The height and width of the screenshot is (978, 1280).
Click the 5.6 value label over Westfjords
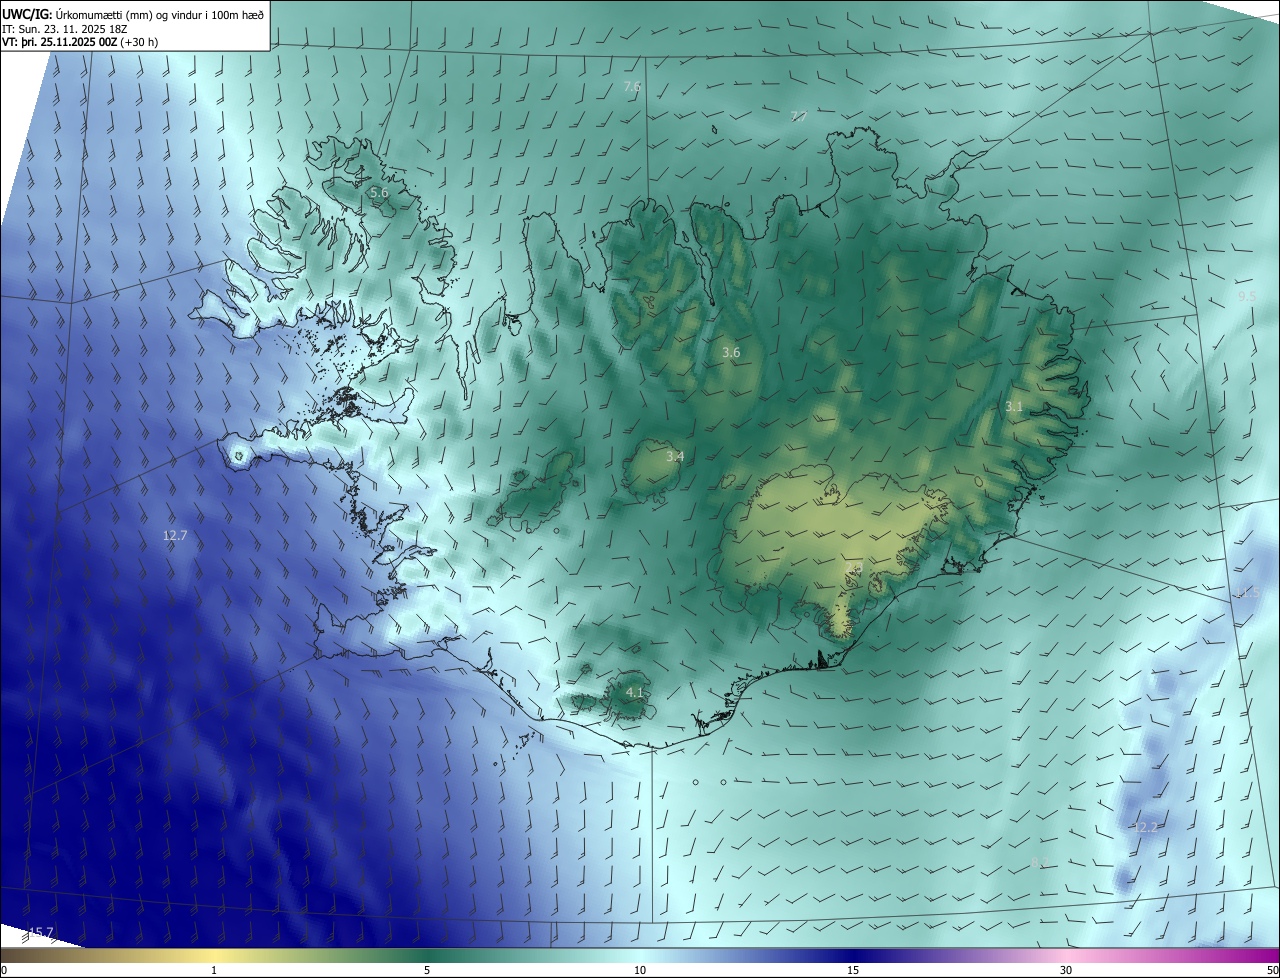[379, 192]
